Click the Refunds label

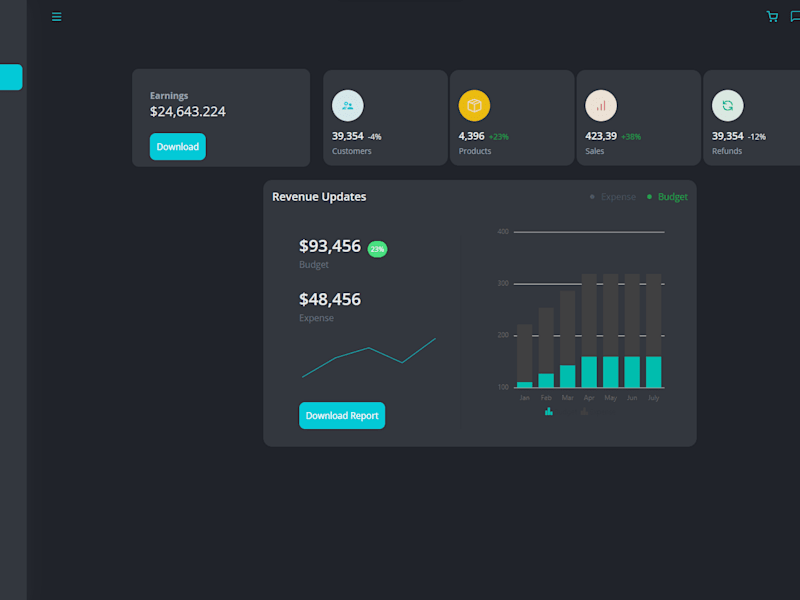click(x=727, y=151)
